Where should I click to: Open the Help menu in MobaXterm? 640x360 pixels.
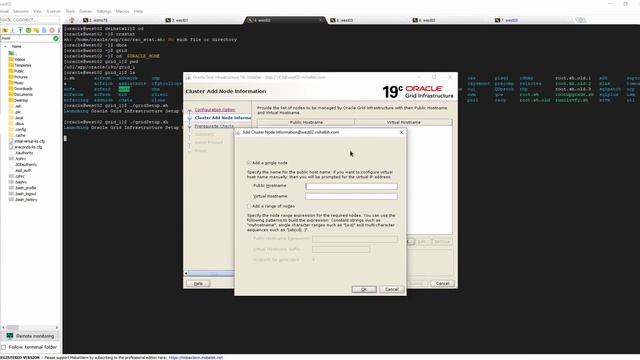coord(138,11)
